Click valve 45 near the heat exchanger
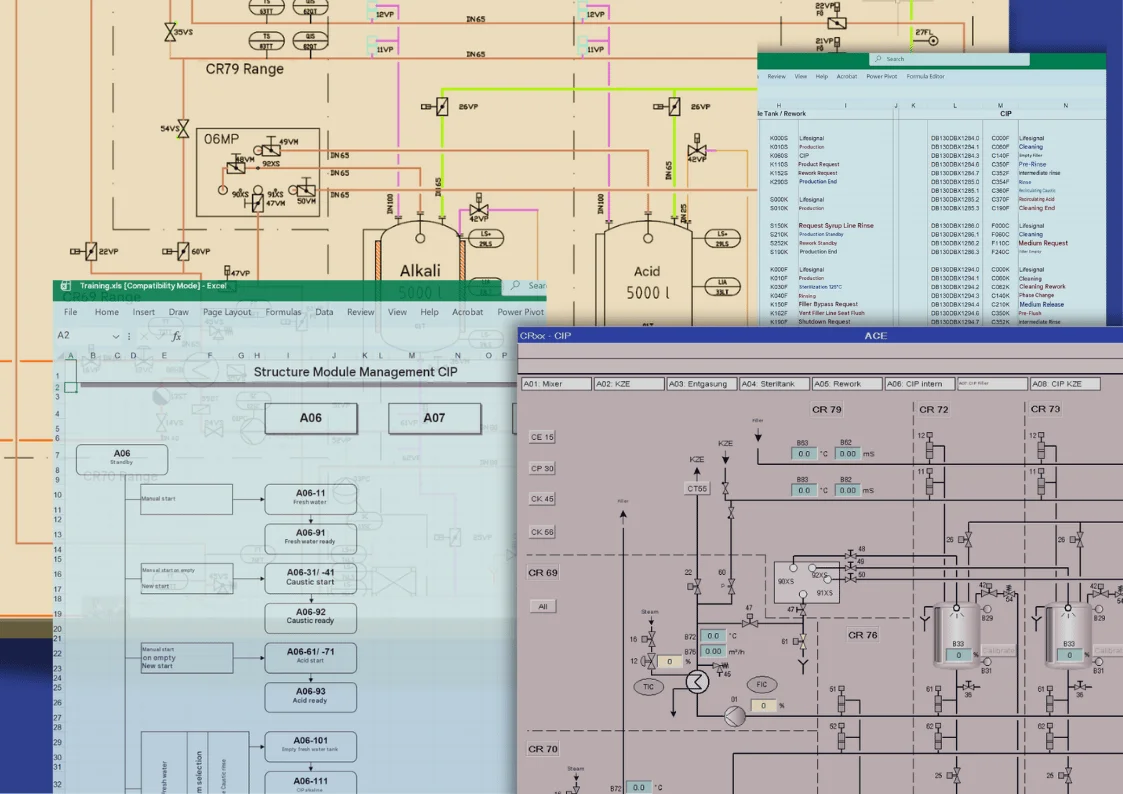This screenshot has height=794, width=1123. click(x=720, y=668)
